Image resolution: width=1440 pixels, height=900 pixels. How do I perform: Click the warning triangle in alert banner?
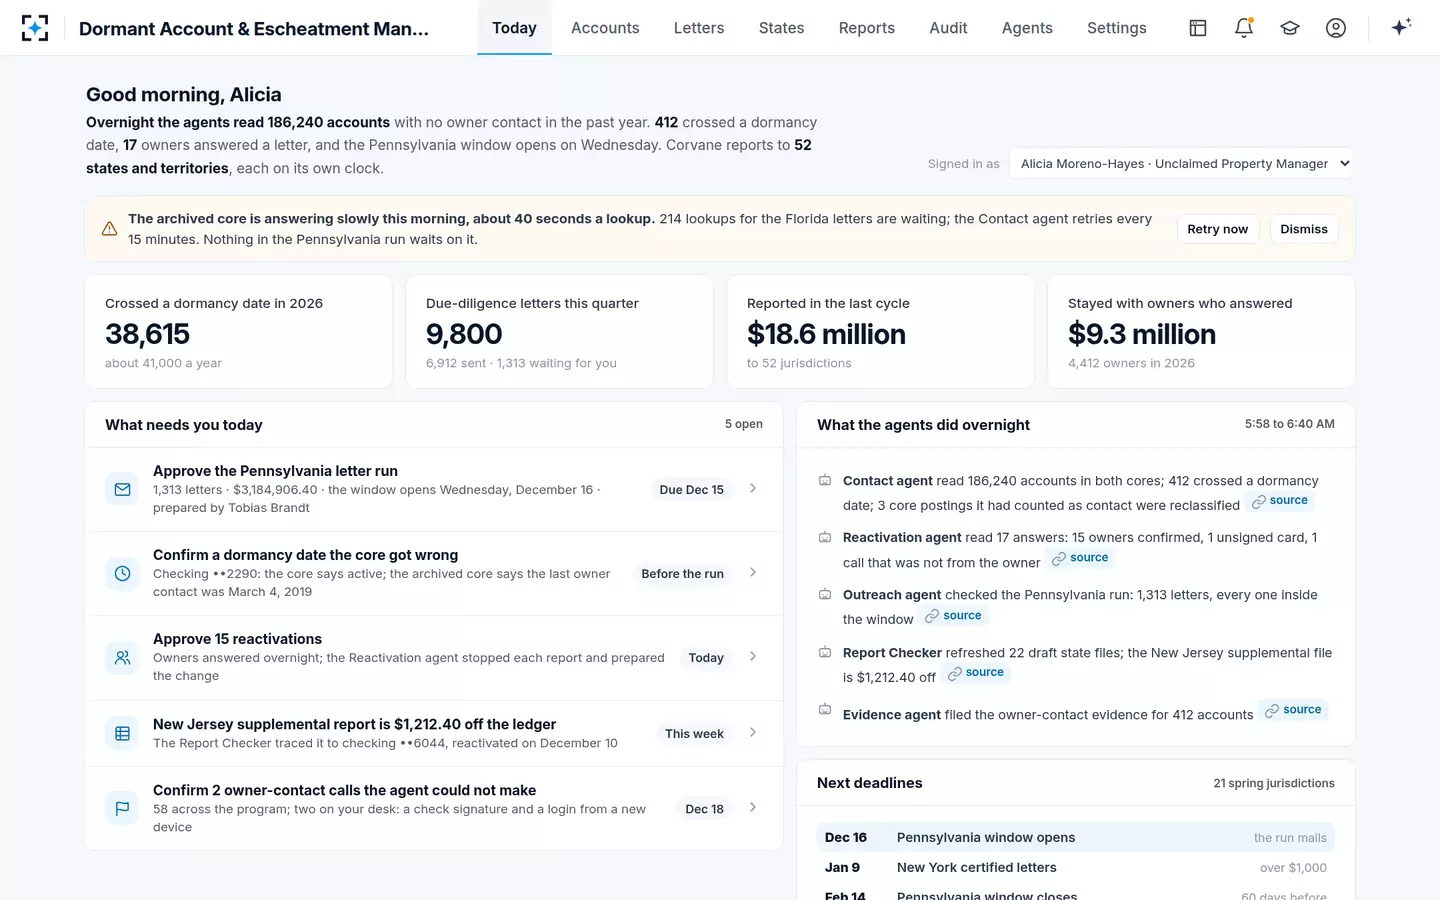110,229
